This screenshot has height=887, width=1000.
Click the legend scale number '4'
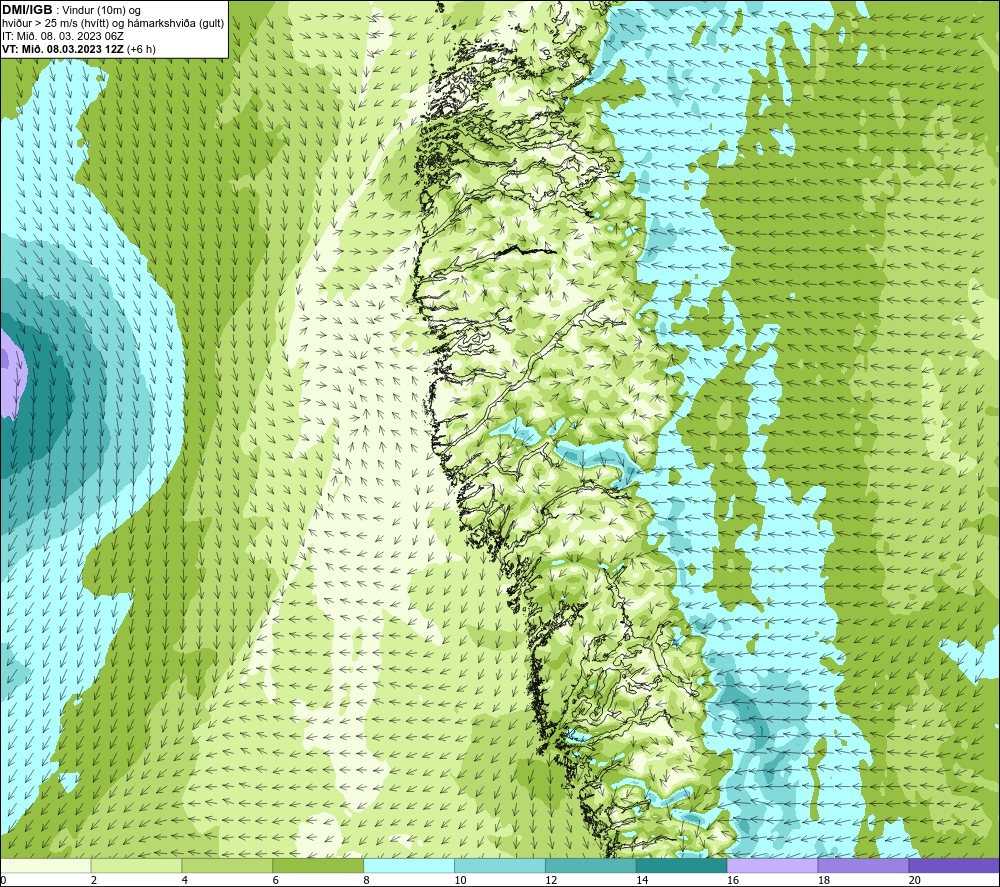[185, 880]
